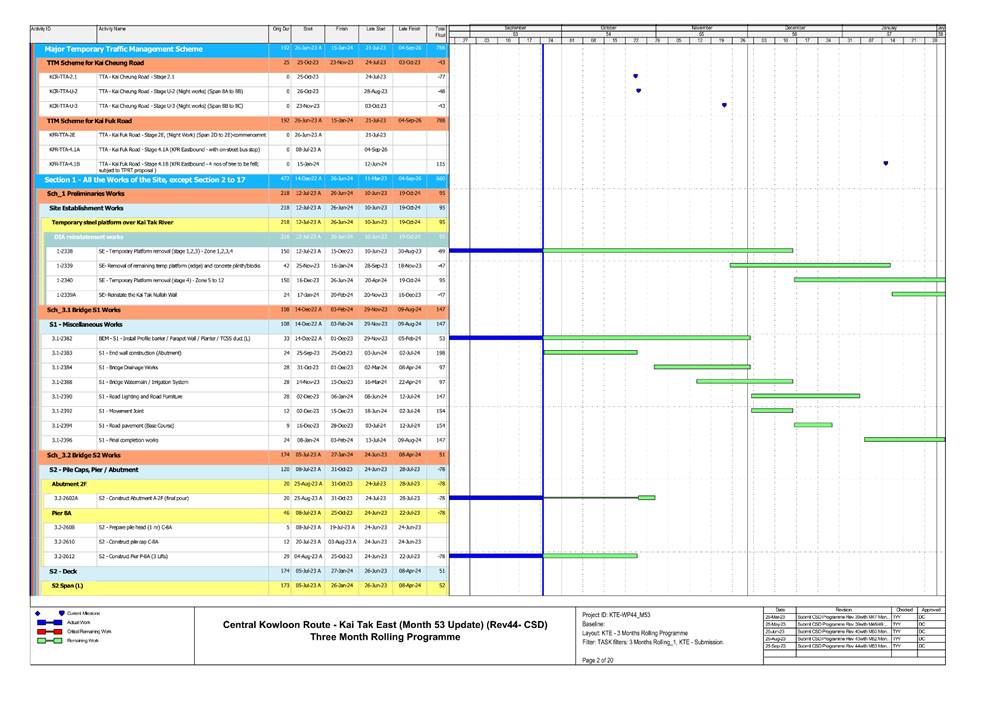Select the KCR-TTA-U-3 milestone marker in November
Screen dimensions: 1002x708
[724, 105]
